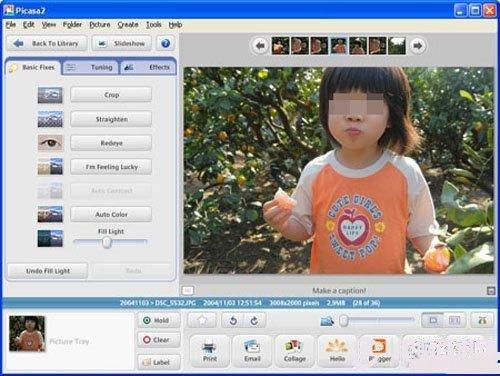Switch to the Effects tab

click(x=148, y=67)
